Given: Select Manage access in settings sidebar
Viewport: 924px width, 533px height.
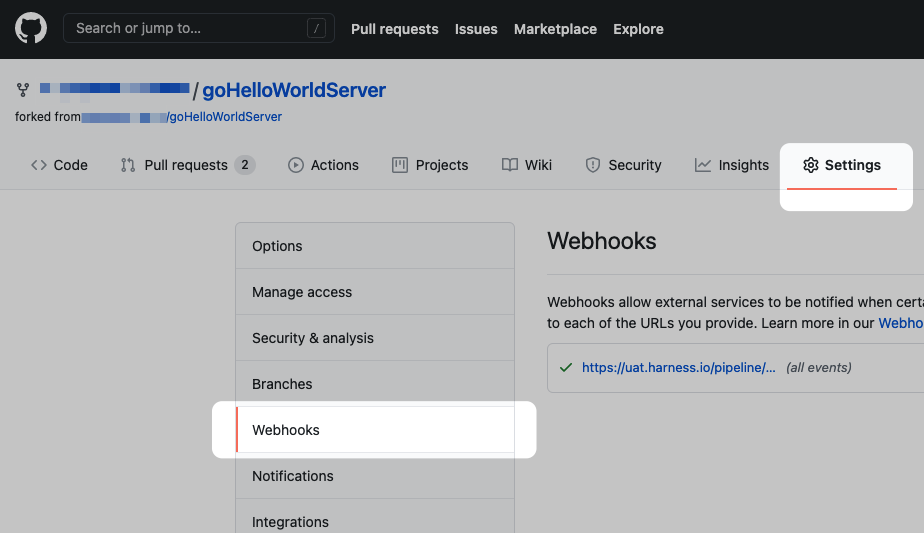Looking at the screenshot, I should (302, 292).
